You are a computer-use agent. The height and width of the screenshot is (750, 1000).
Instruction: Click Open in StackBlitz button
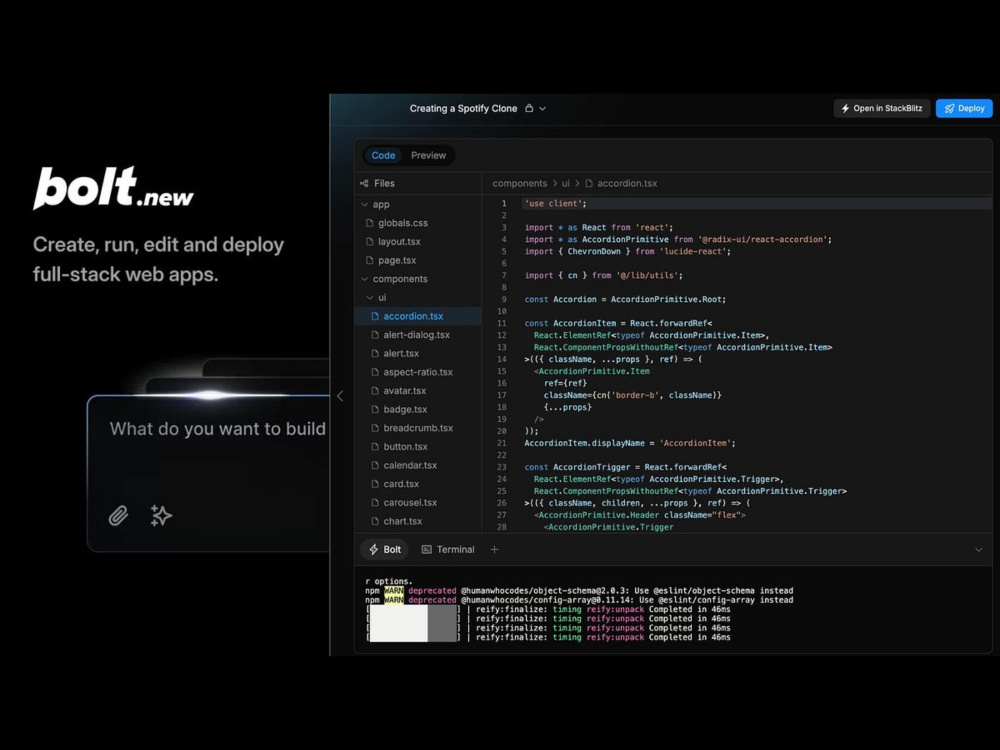(x=881, y=108)
